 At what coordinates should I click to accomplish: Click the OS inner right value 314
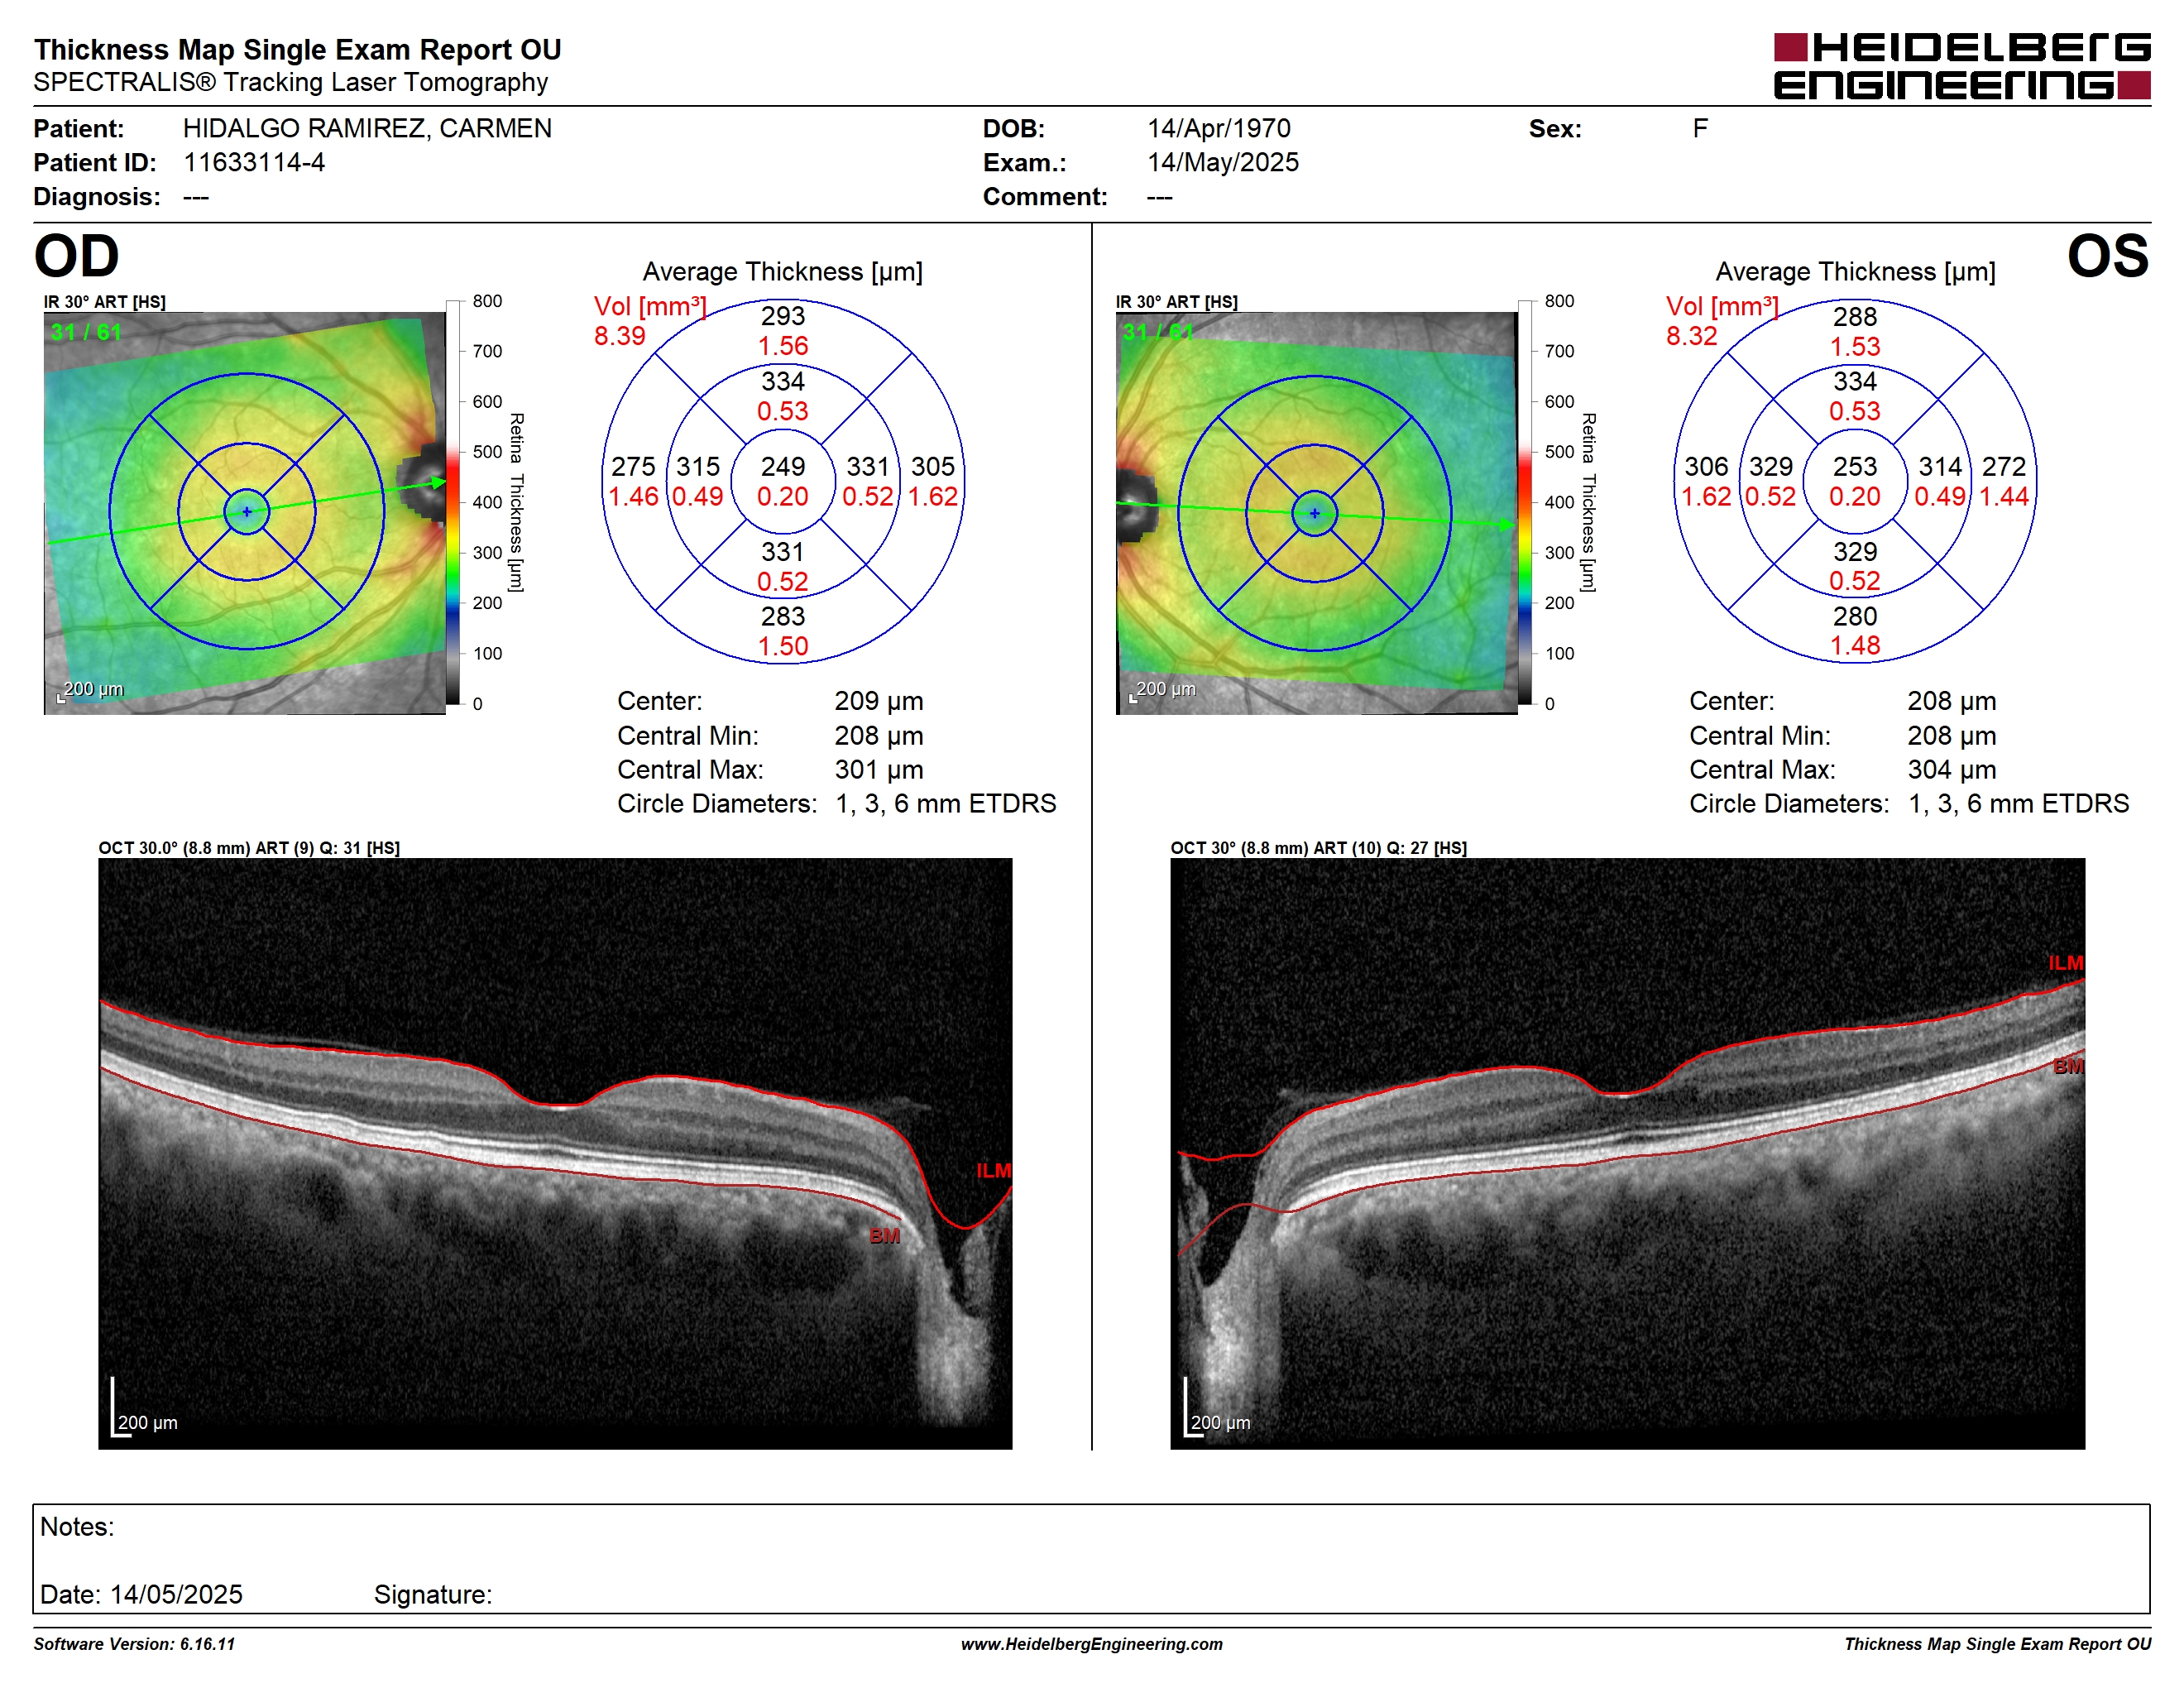point(1940,466)
